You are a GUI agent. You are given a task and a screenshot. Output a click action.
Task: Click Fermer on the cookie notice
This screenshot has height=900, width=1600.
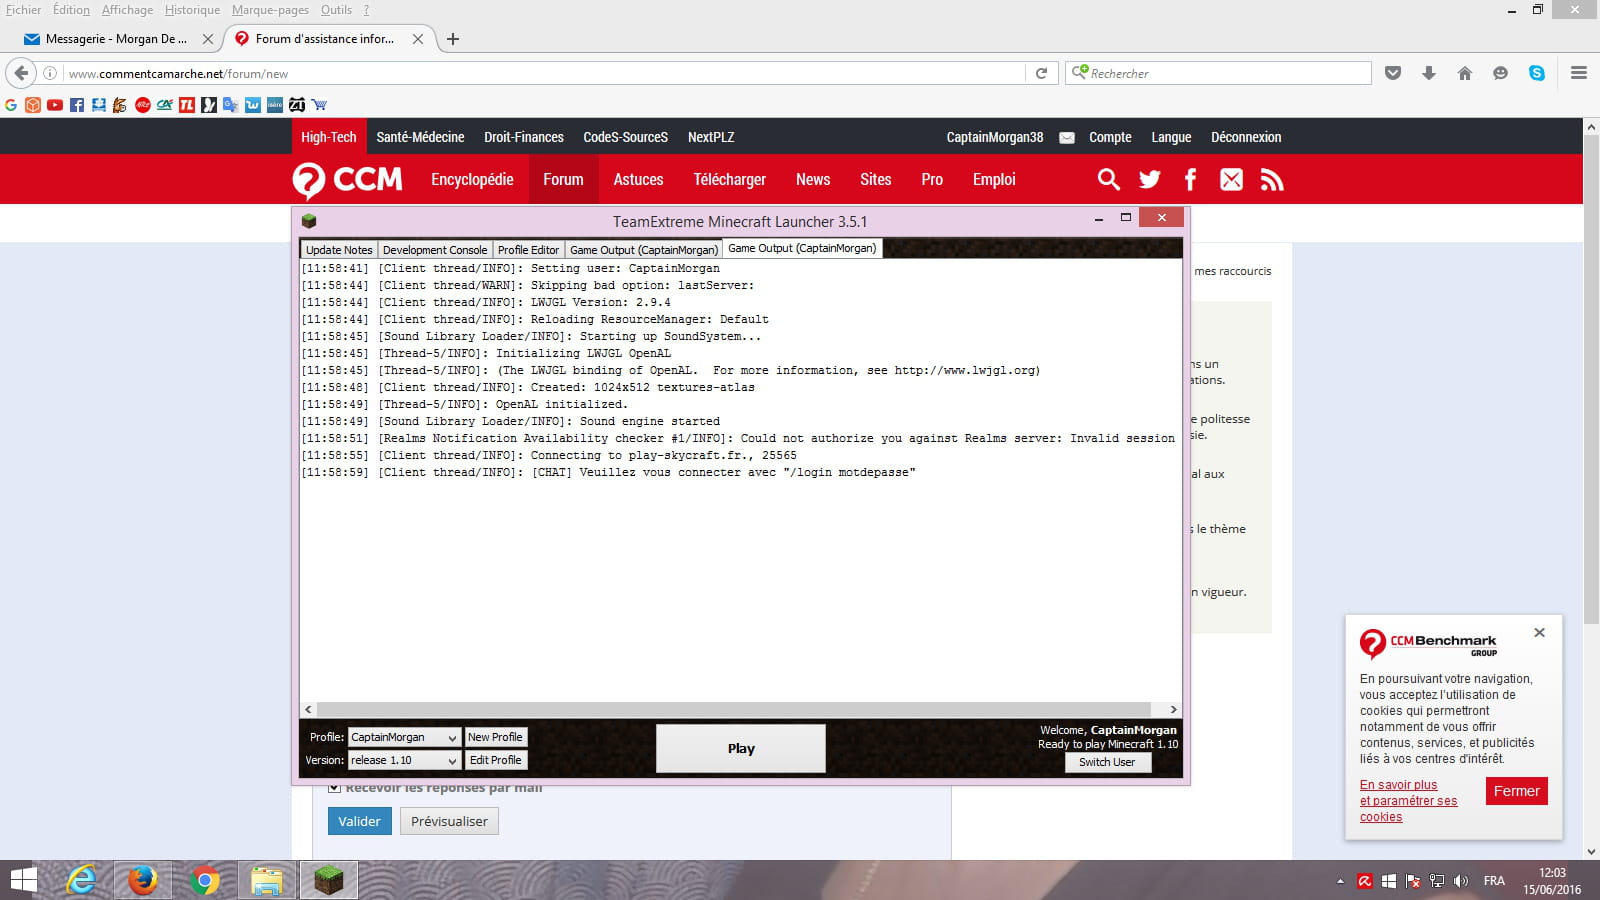1516,791
